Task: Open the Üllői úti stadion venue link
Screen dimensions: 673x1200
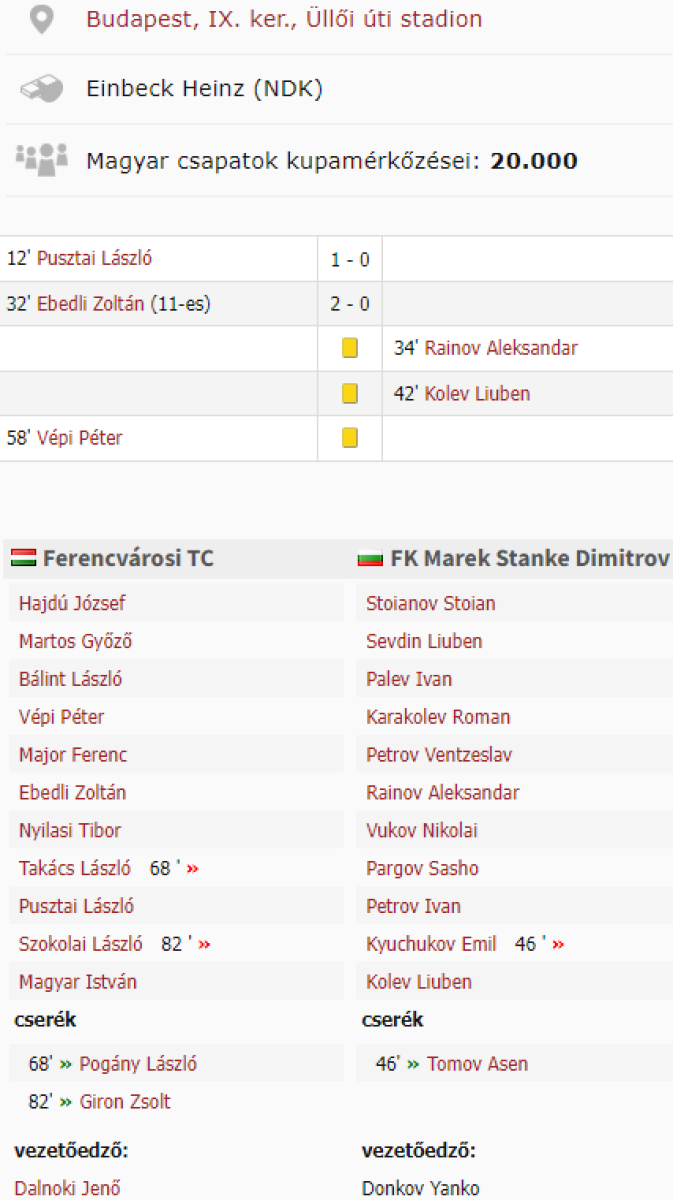Action: (x=284, y=19)
